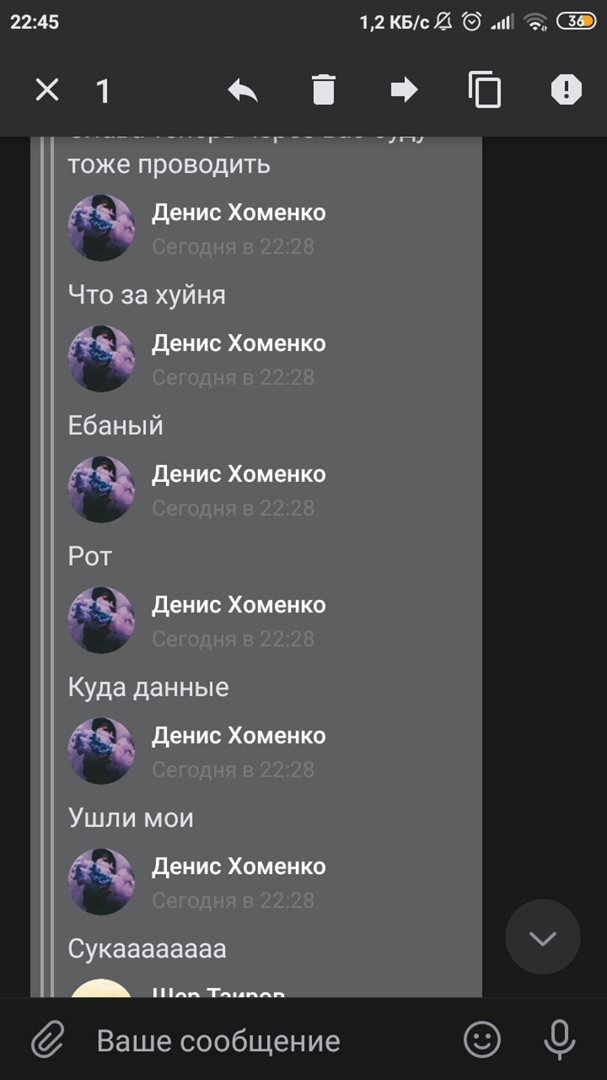607x1080 pixels.
Task: Start voice recording with microphone icon
Action: coord(559,1039)
